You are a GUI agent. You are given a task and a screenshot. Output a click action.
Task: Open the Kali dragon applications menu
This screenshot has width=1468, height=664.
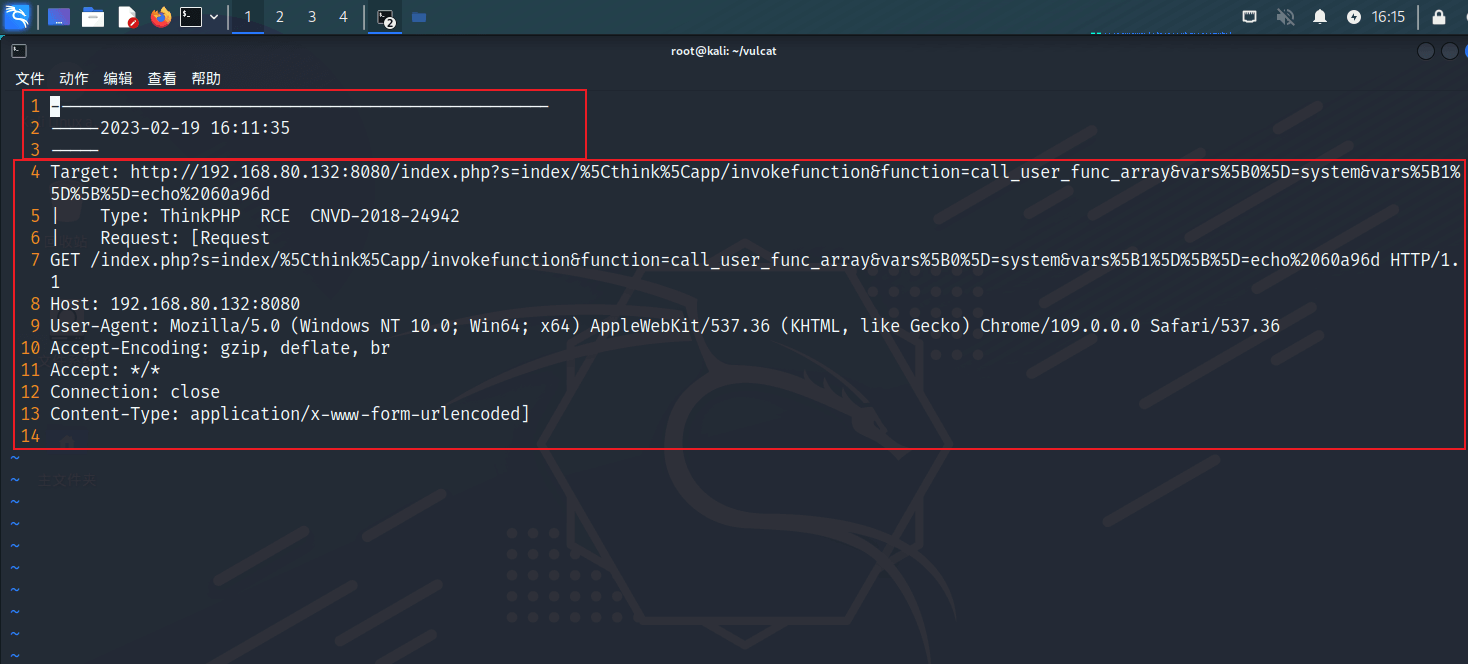tap(17, 16)
